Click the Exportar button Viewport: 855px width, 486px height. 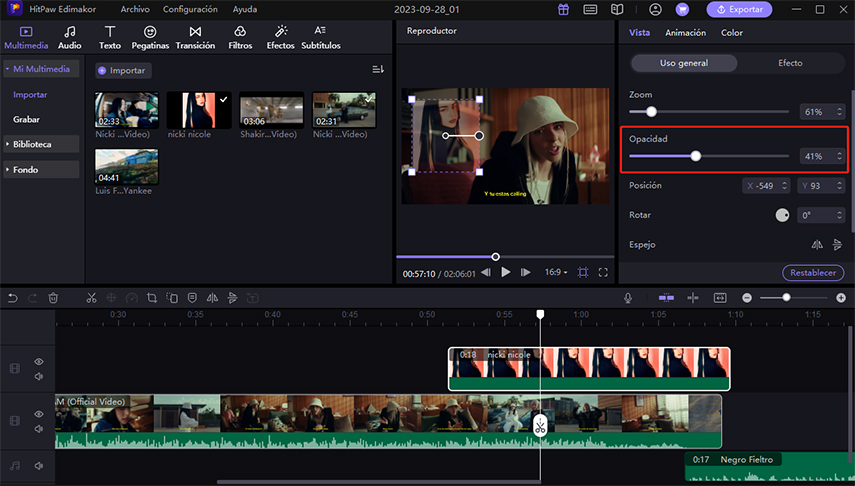click(739, 9)
